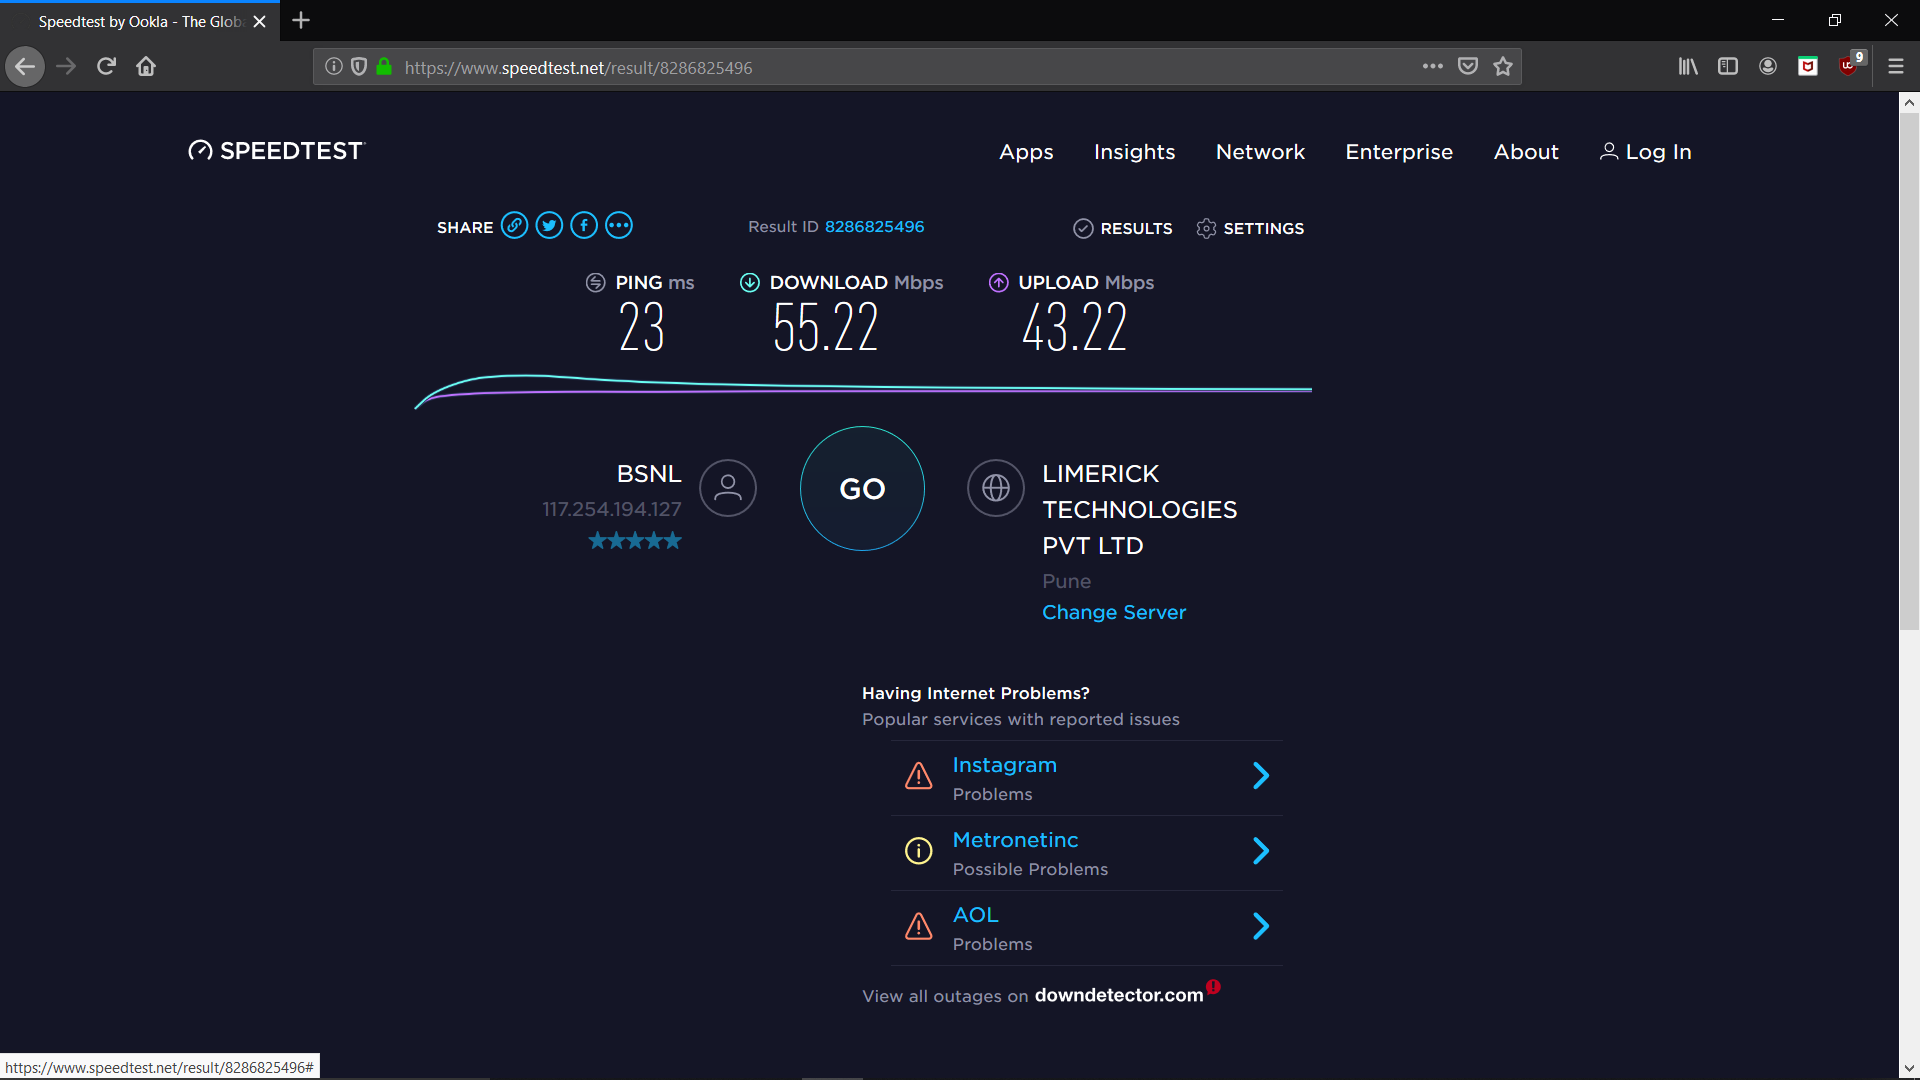Viewport: 1920px width, 1080px height.
Task: Click the server/globe icon for Limerick Technologies
Action: (997, 488)
